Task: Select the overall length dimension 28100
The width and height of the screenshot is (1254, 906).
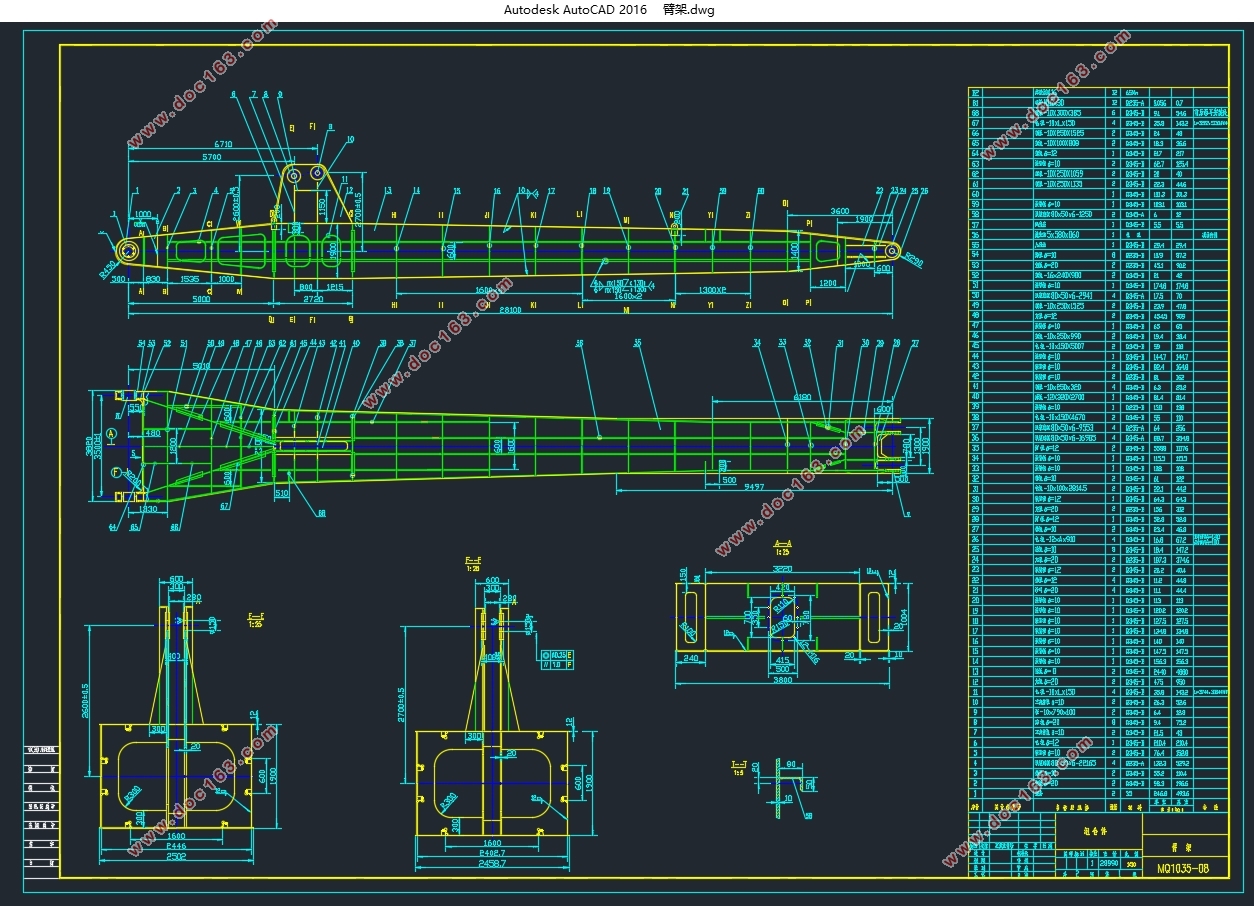Action: coord(510,311)
